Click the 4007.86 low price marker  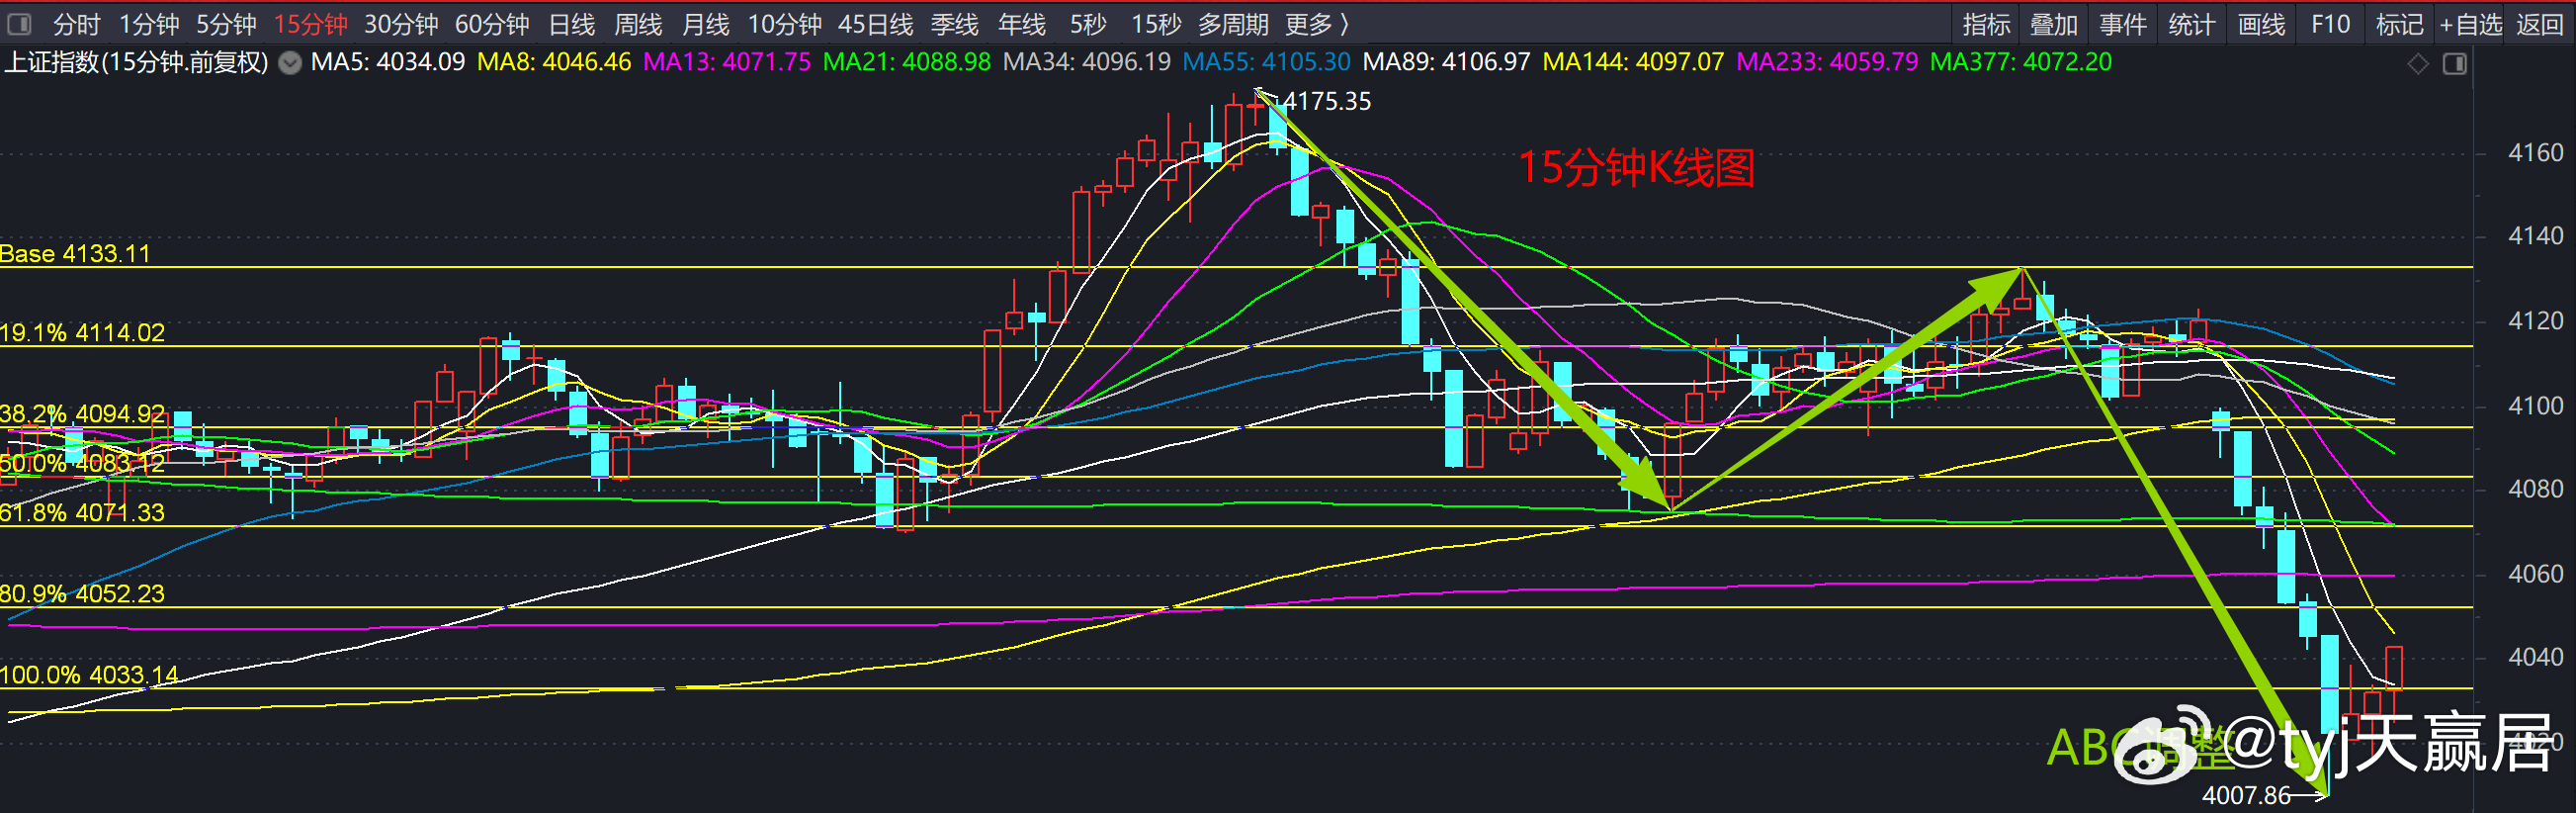tap(2246, 796)
